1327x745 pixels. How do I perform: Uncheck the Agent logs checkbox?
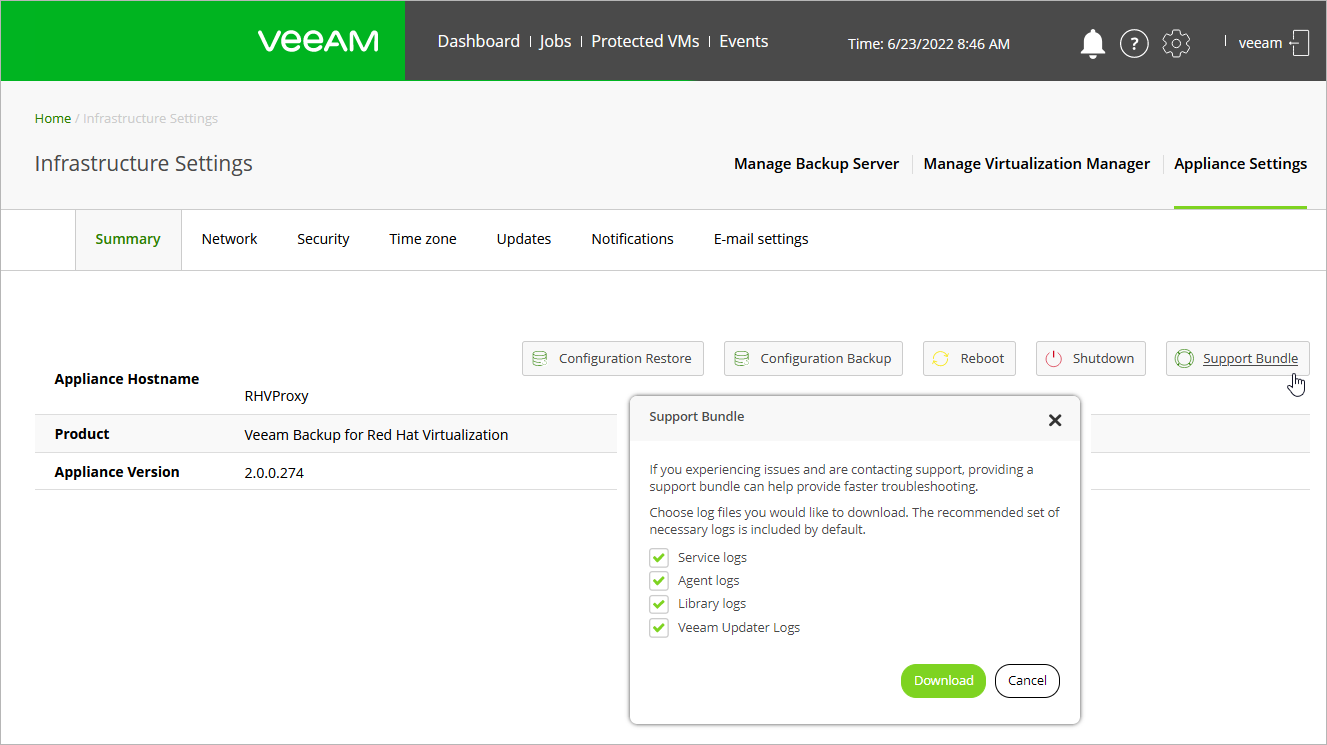tap(659, 581)
